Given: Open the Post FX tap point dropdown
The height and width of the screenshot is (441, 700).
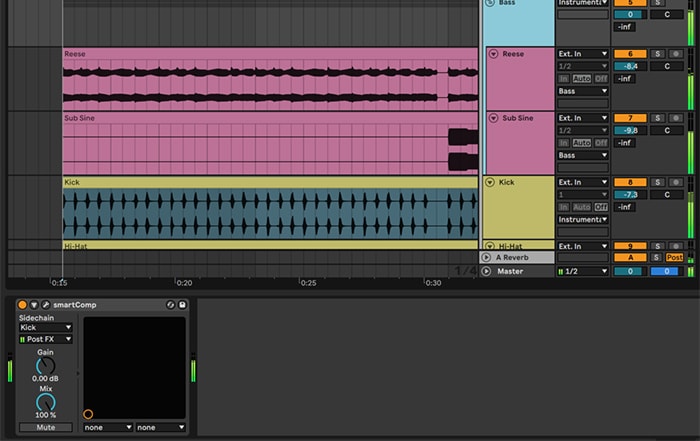Looking at the screenshot, I should pyautogui.click(x=46, y=339).
